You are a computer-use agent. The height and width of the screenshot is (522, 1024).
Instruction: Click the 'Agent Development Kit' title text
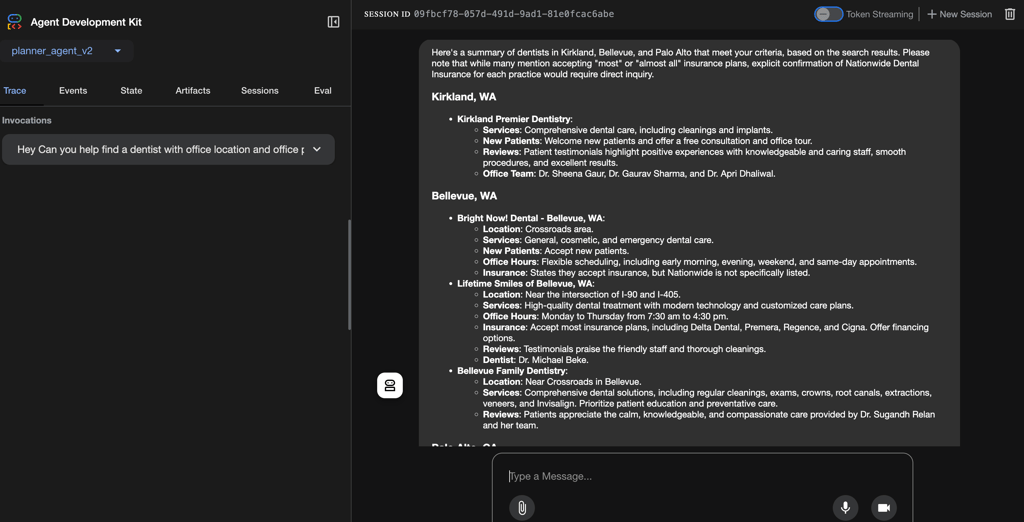pos(86,22)
